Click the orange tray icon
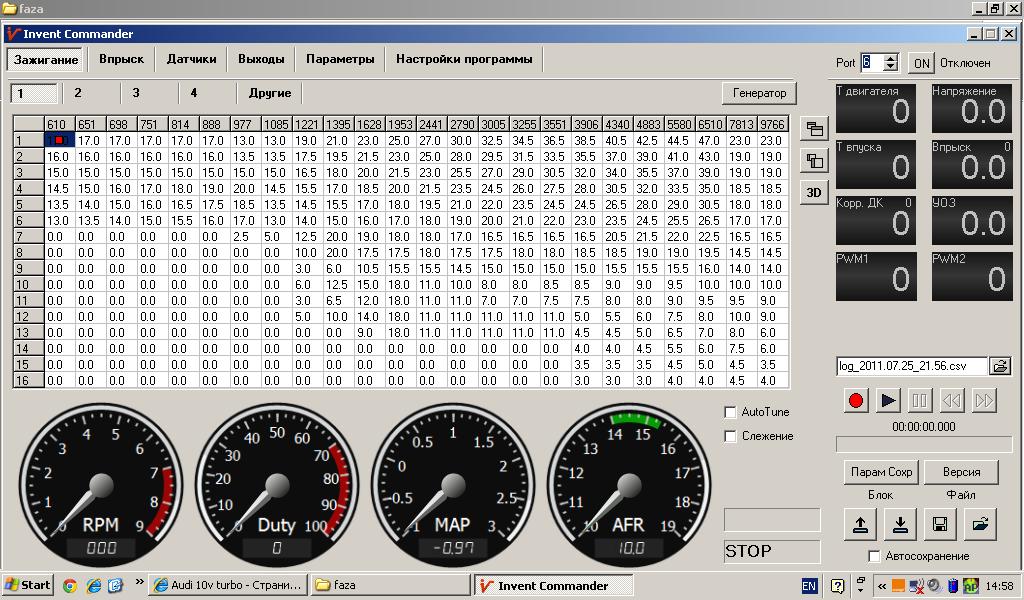 [x=898, y=586]
